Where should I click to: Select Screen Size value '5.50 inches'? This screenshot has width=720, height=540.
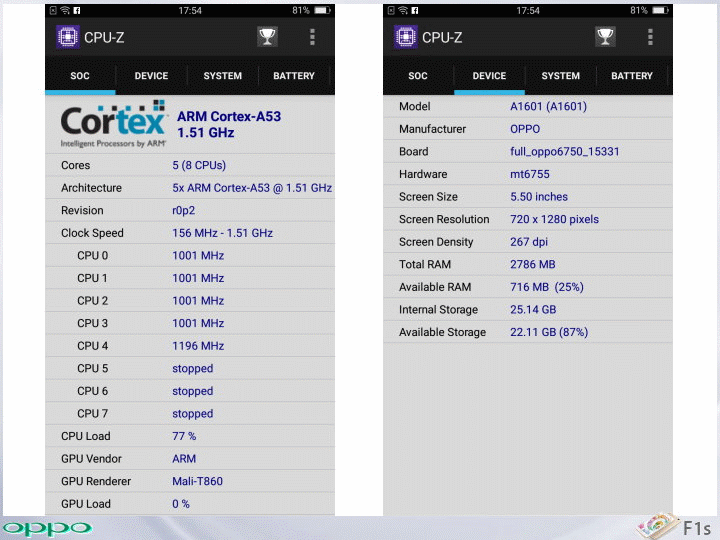tap(539, 197)
